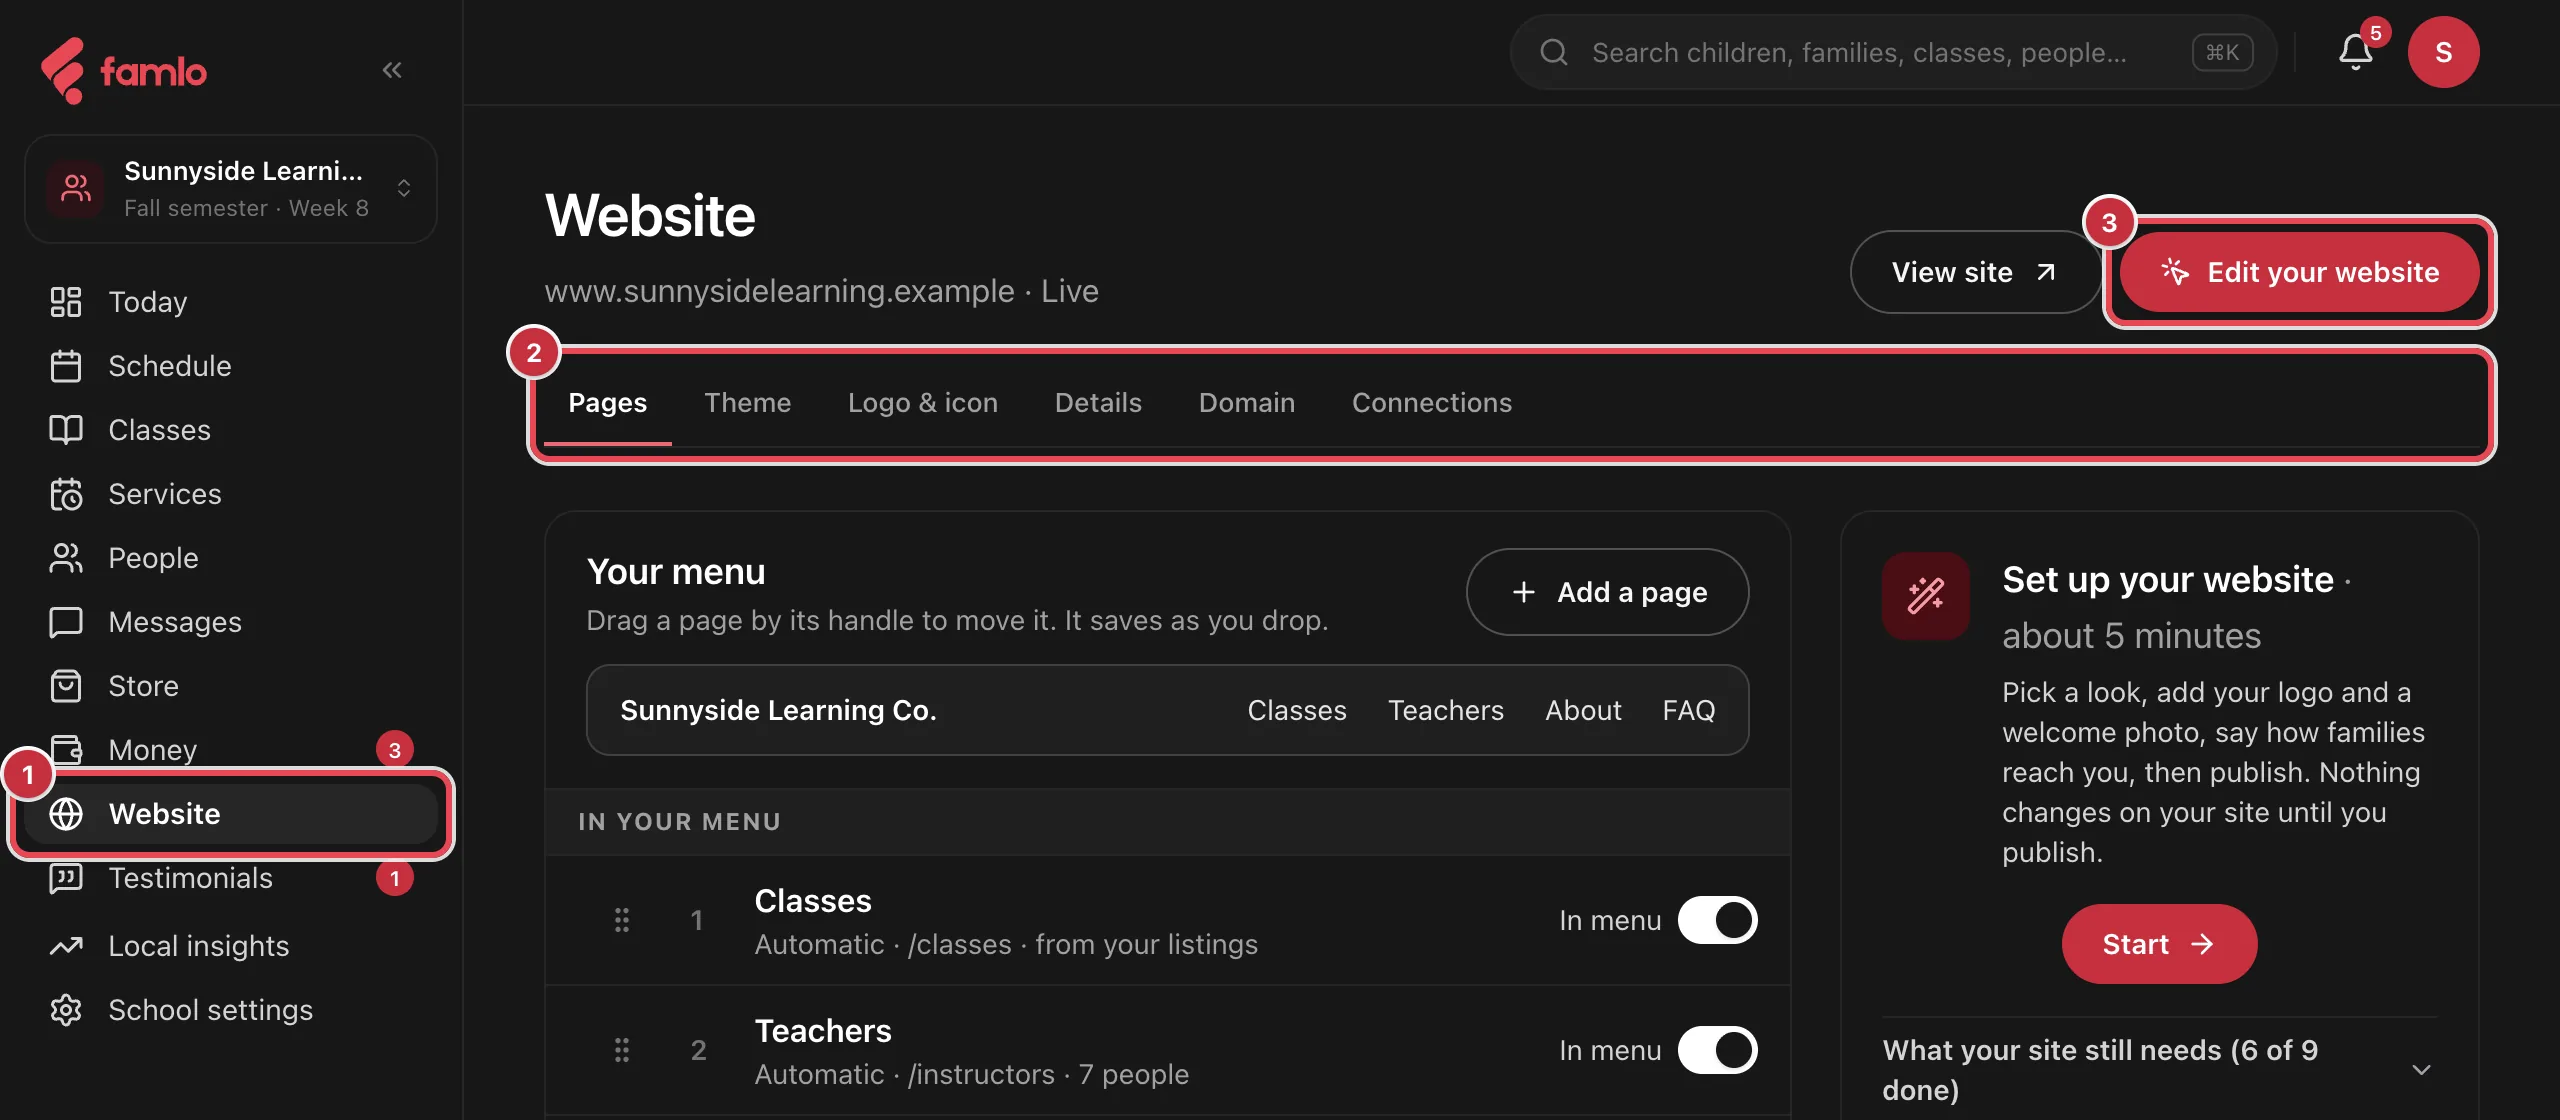Expand What your site still needs
This screenshot has height=1120, width=2560.
pyautogui.click(x=2160, y=1070)
